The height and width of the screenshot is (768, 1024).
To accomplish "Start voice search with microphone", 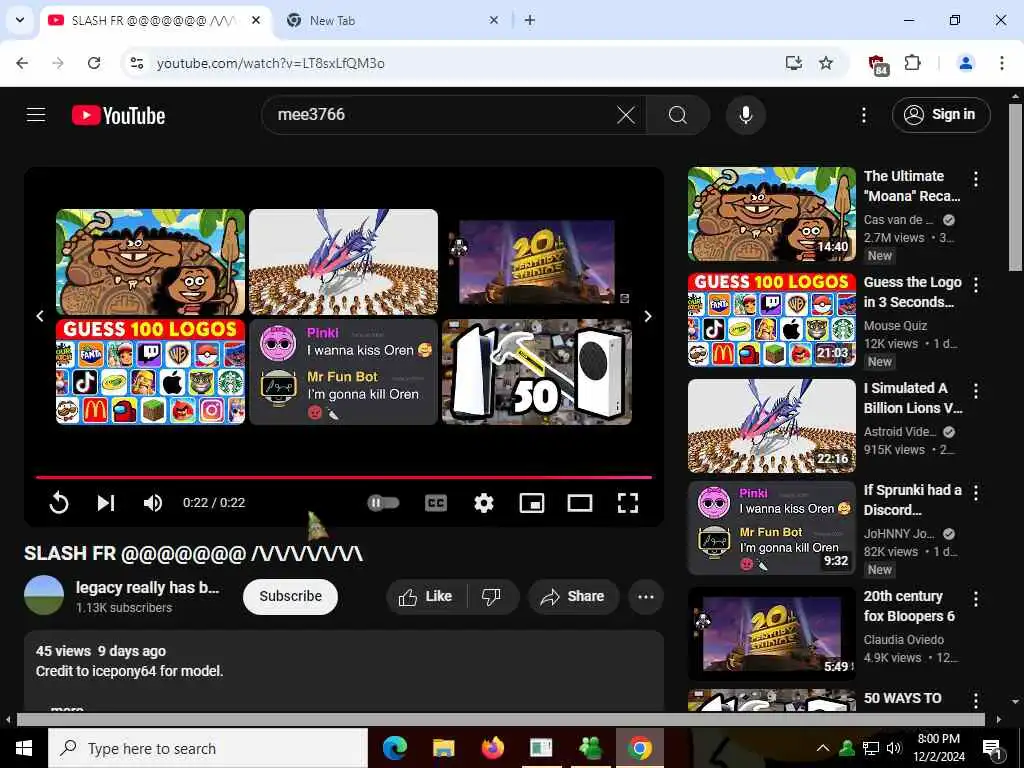I will point(745,115).
